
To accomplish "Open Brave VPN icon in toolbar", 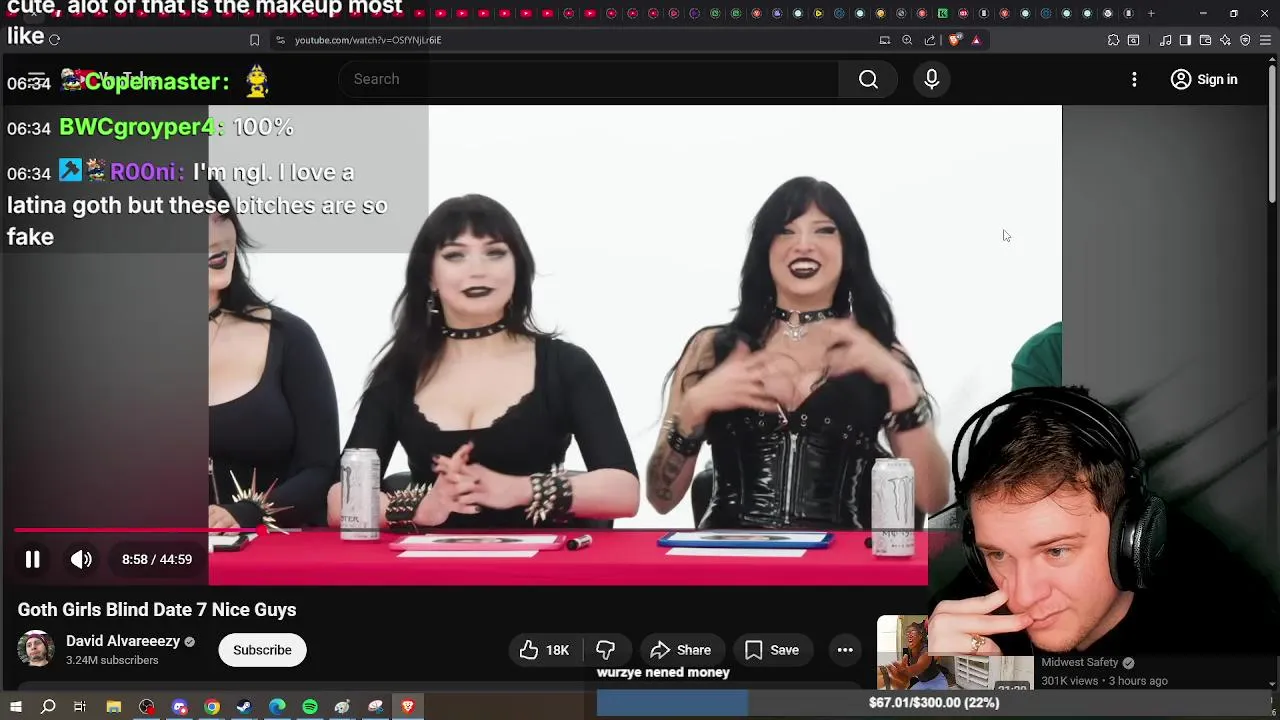I will (1245, 40).
